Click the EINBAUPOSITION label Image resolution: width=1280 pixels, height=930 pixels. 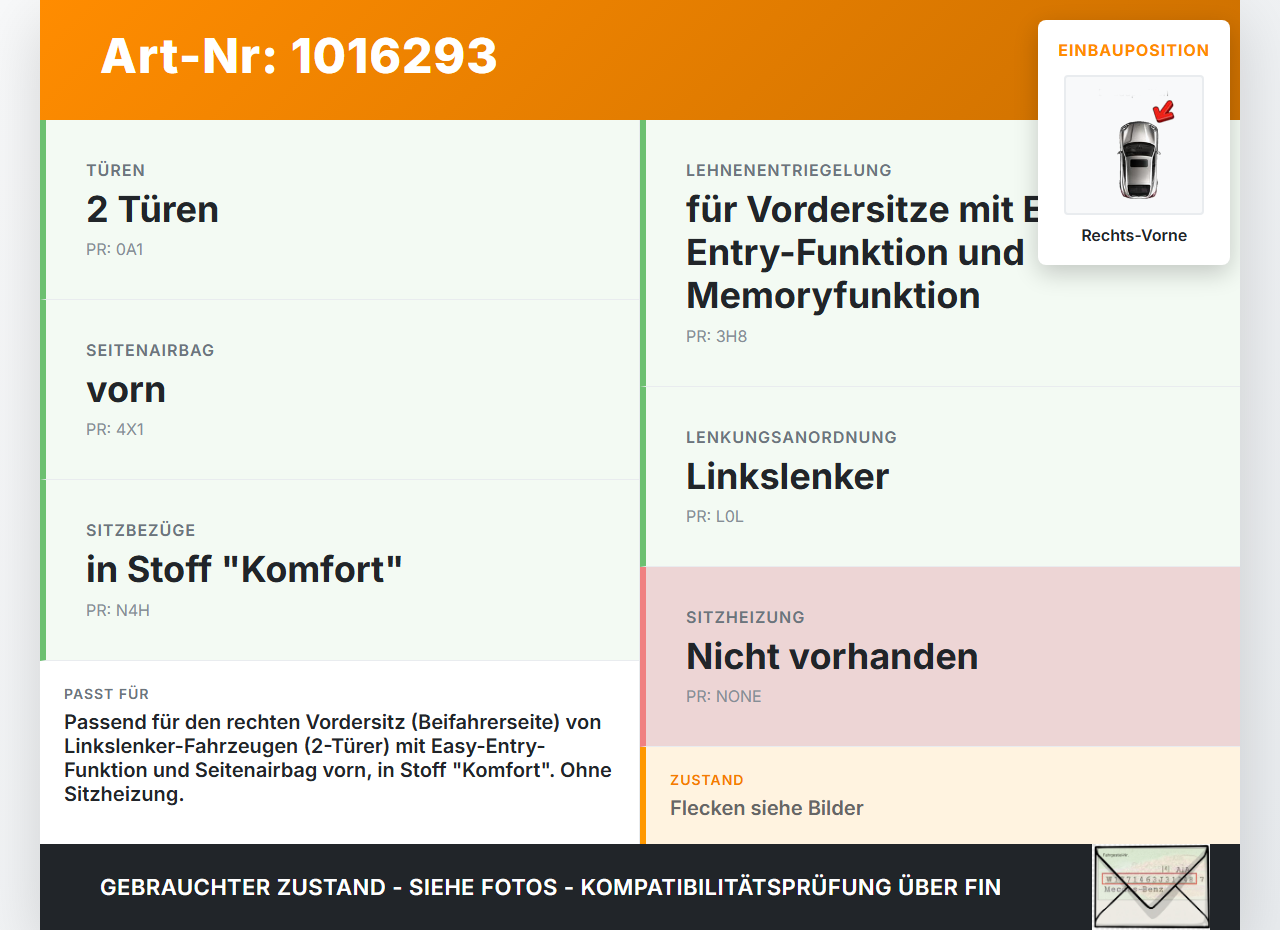[x=1134, y=50]
